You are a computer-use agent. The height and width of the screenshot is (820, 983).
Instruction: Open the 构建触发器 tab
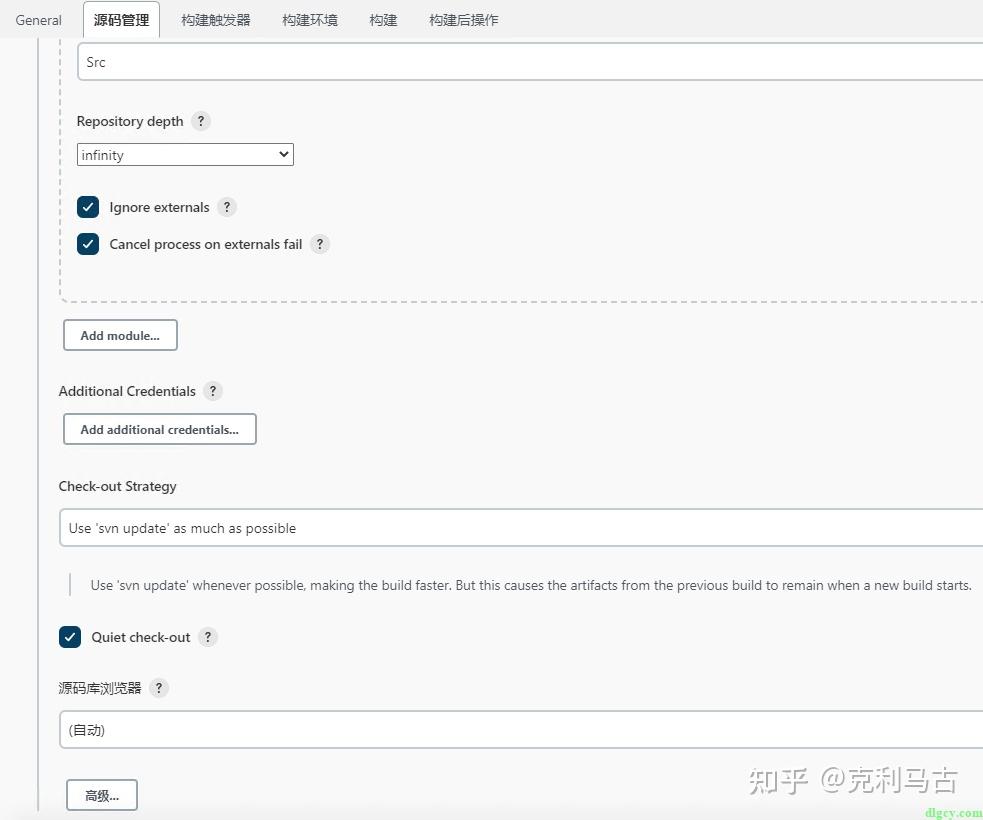tap(215, 19)
